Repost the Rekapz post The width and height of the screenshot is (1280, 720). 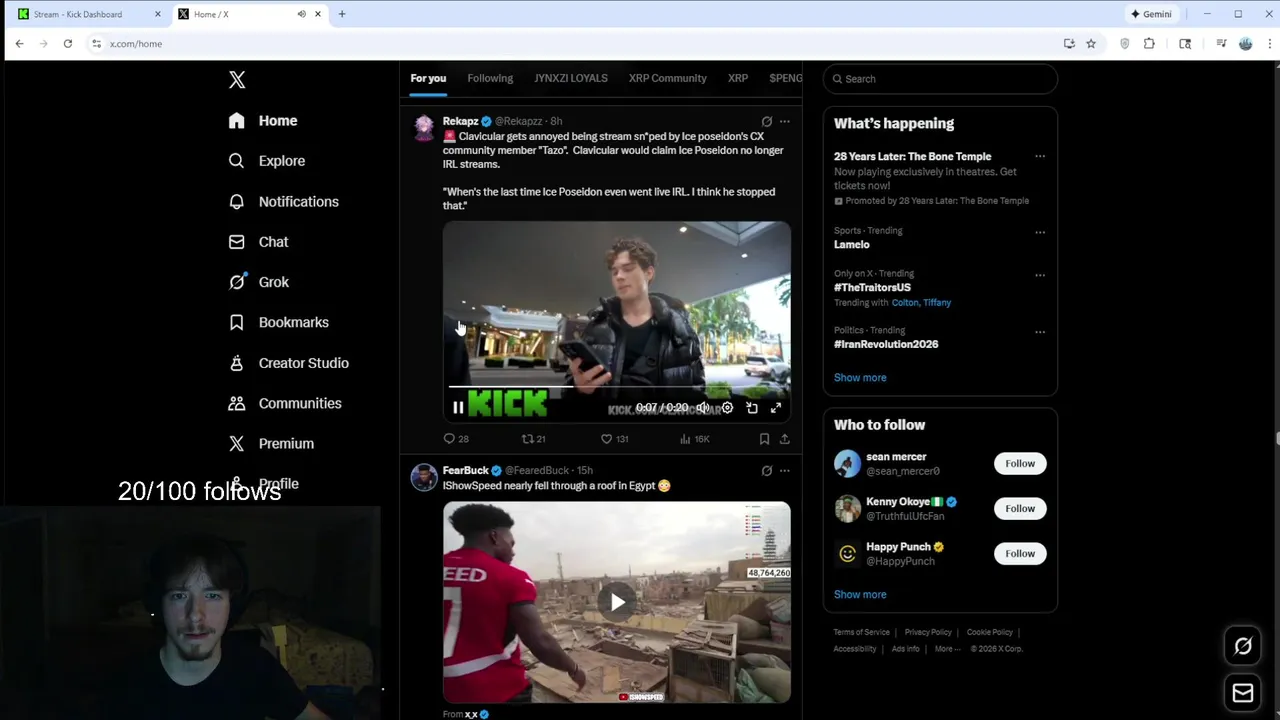coord(533,439)
